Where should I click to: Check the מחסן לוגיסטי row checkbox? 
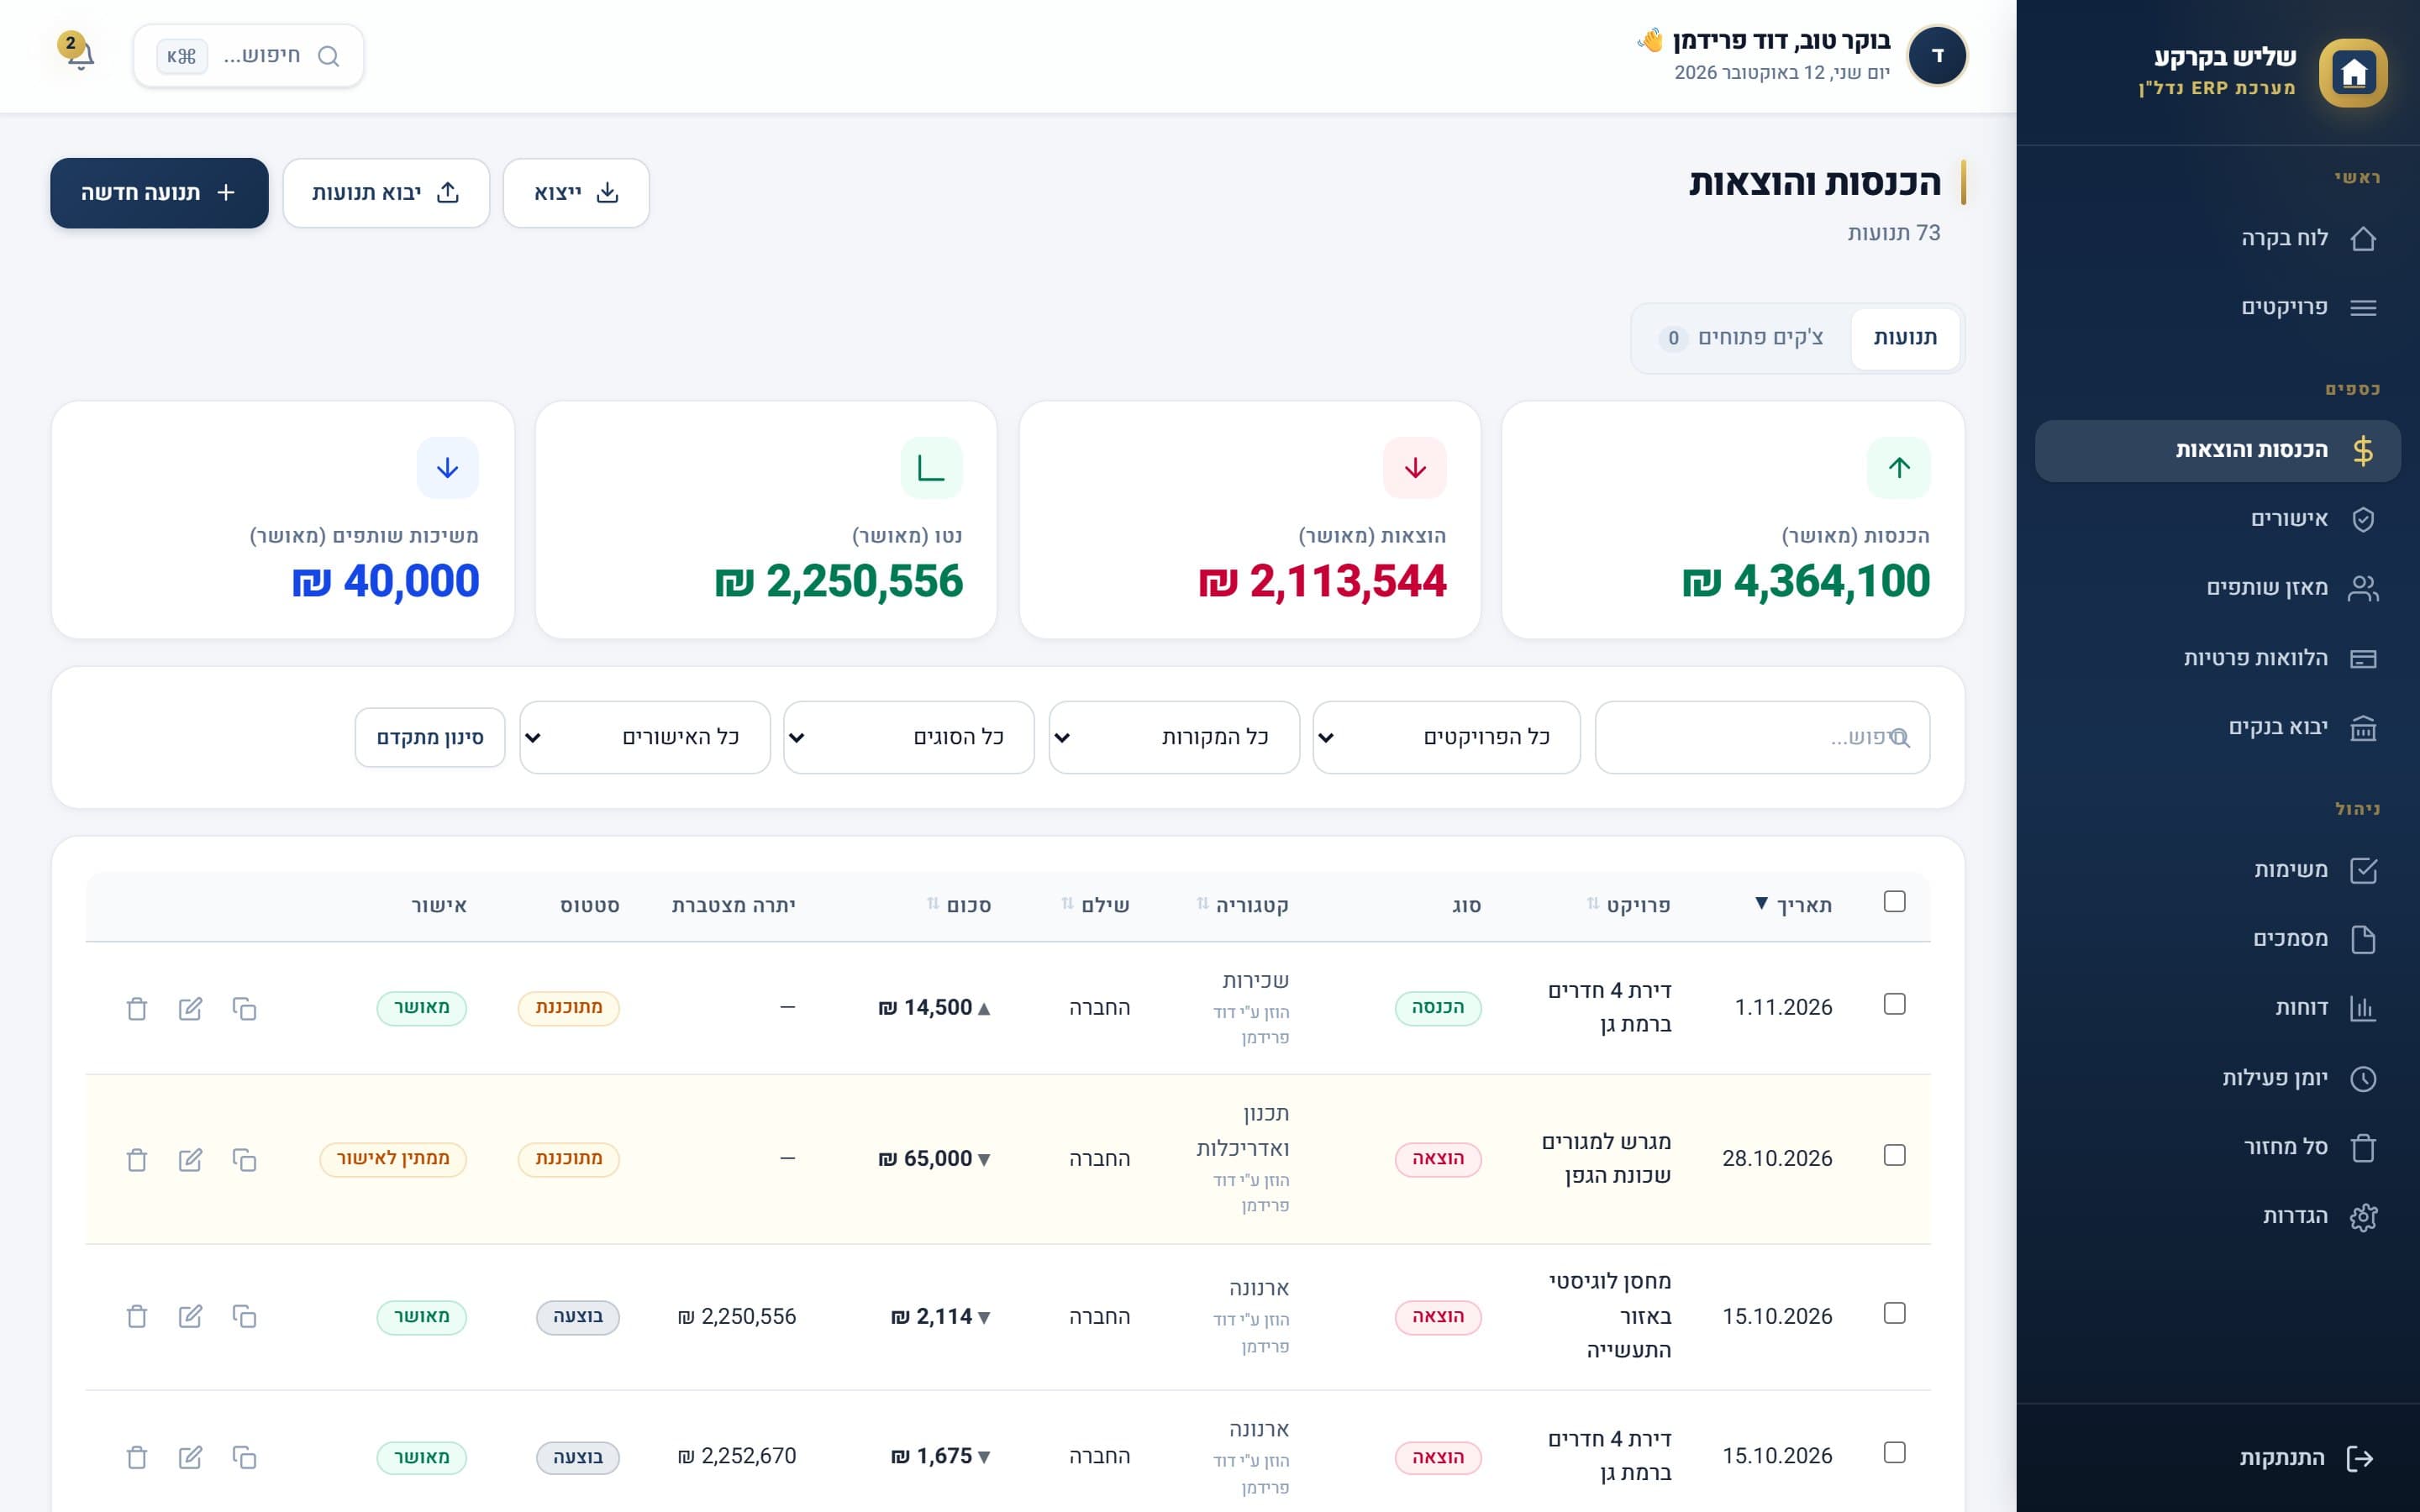(1894, 1313)
